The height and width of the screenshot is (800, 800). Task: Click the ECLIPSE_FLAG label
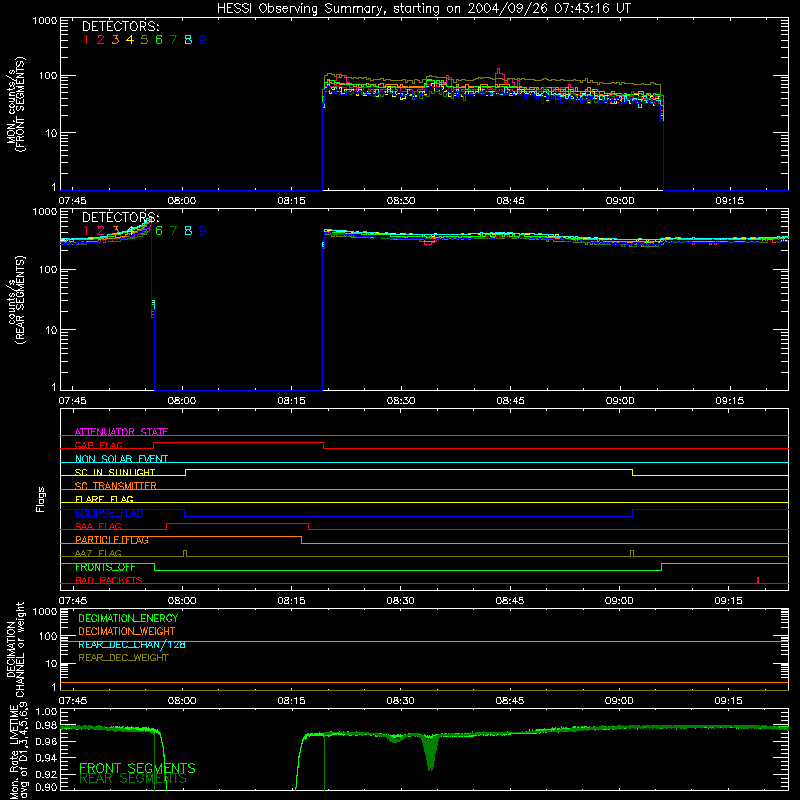point(109,513)
